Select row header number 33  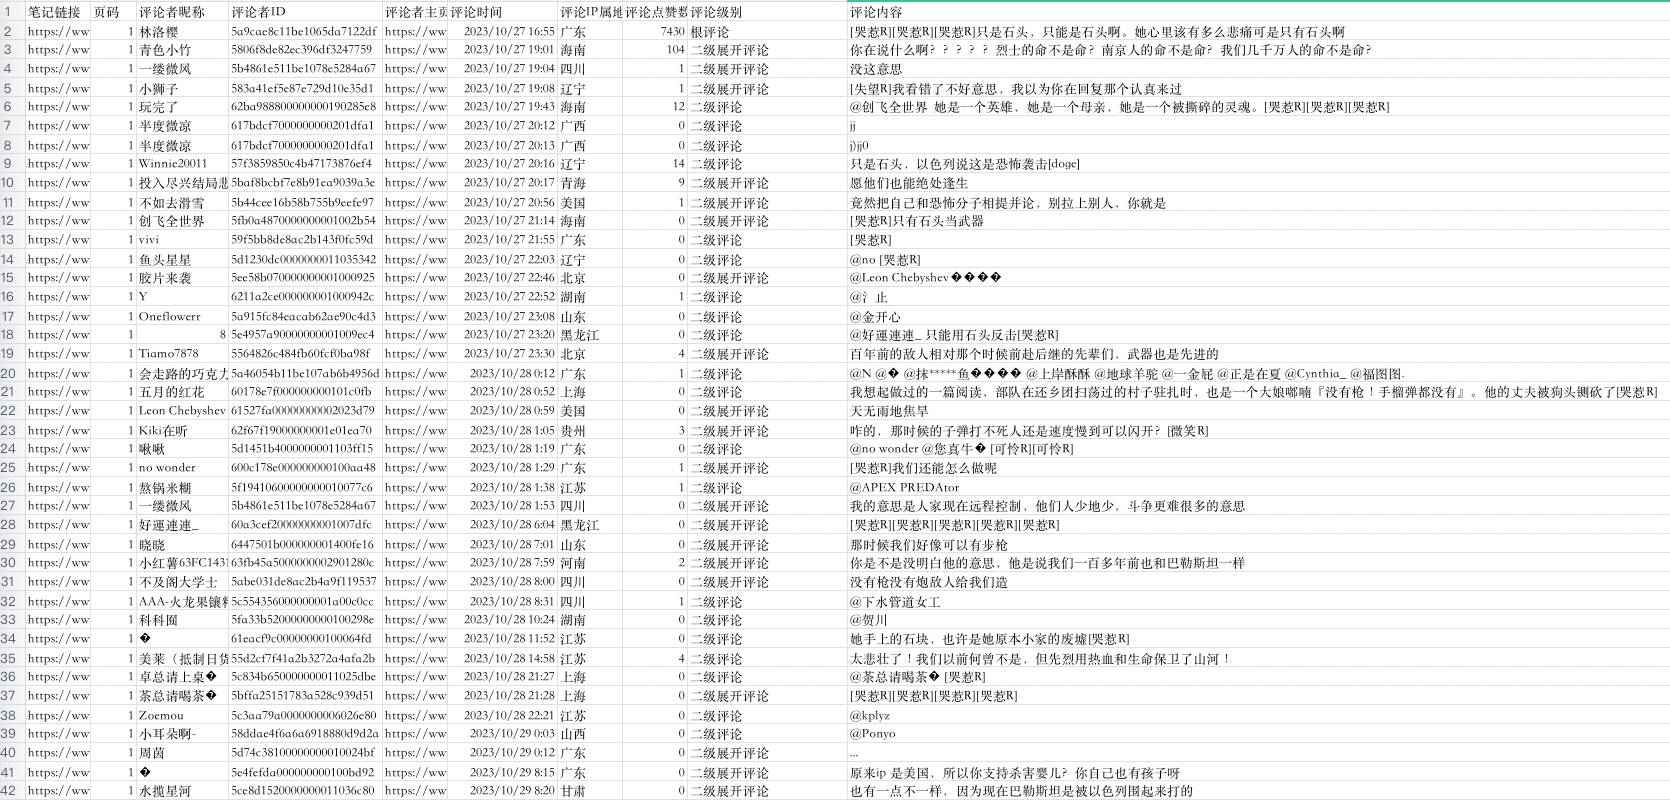click(x=12, y=620)
